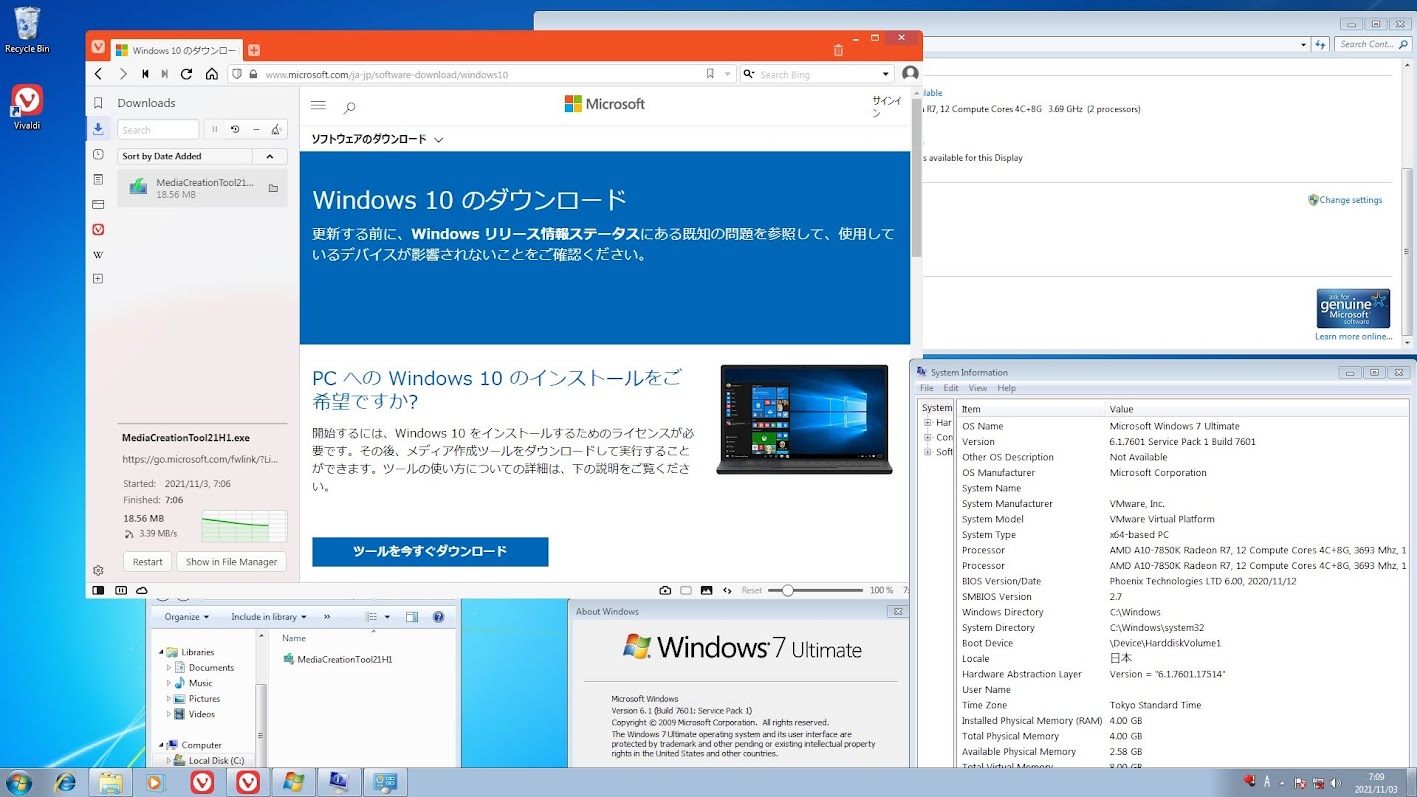Pause the download in Downloads panel
The height and width of the screenshot is (797, 1417).
coord(214,129)
